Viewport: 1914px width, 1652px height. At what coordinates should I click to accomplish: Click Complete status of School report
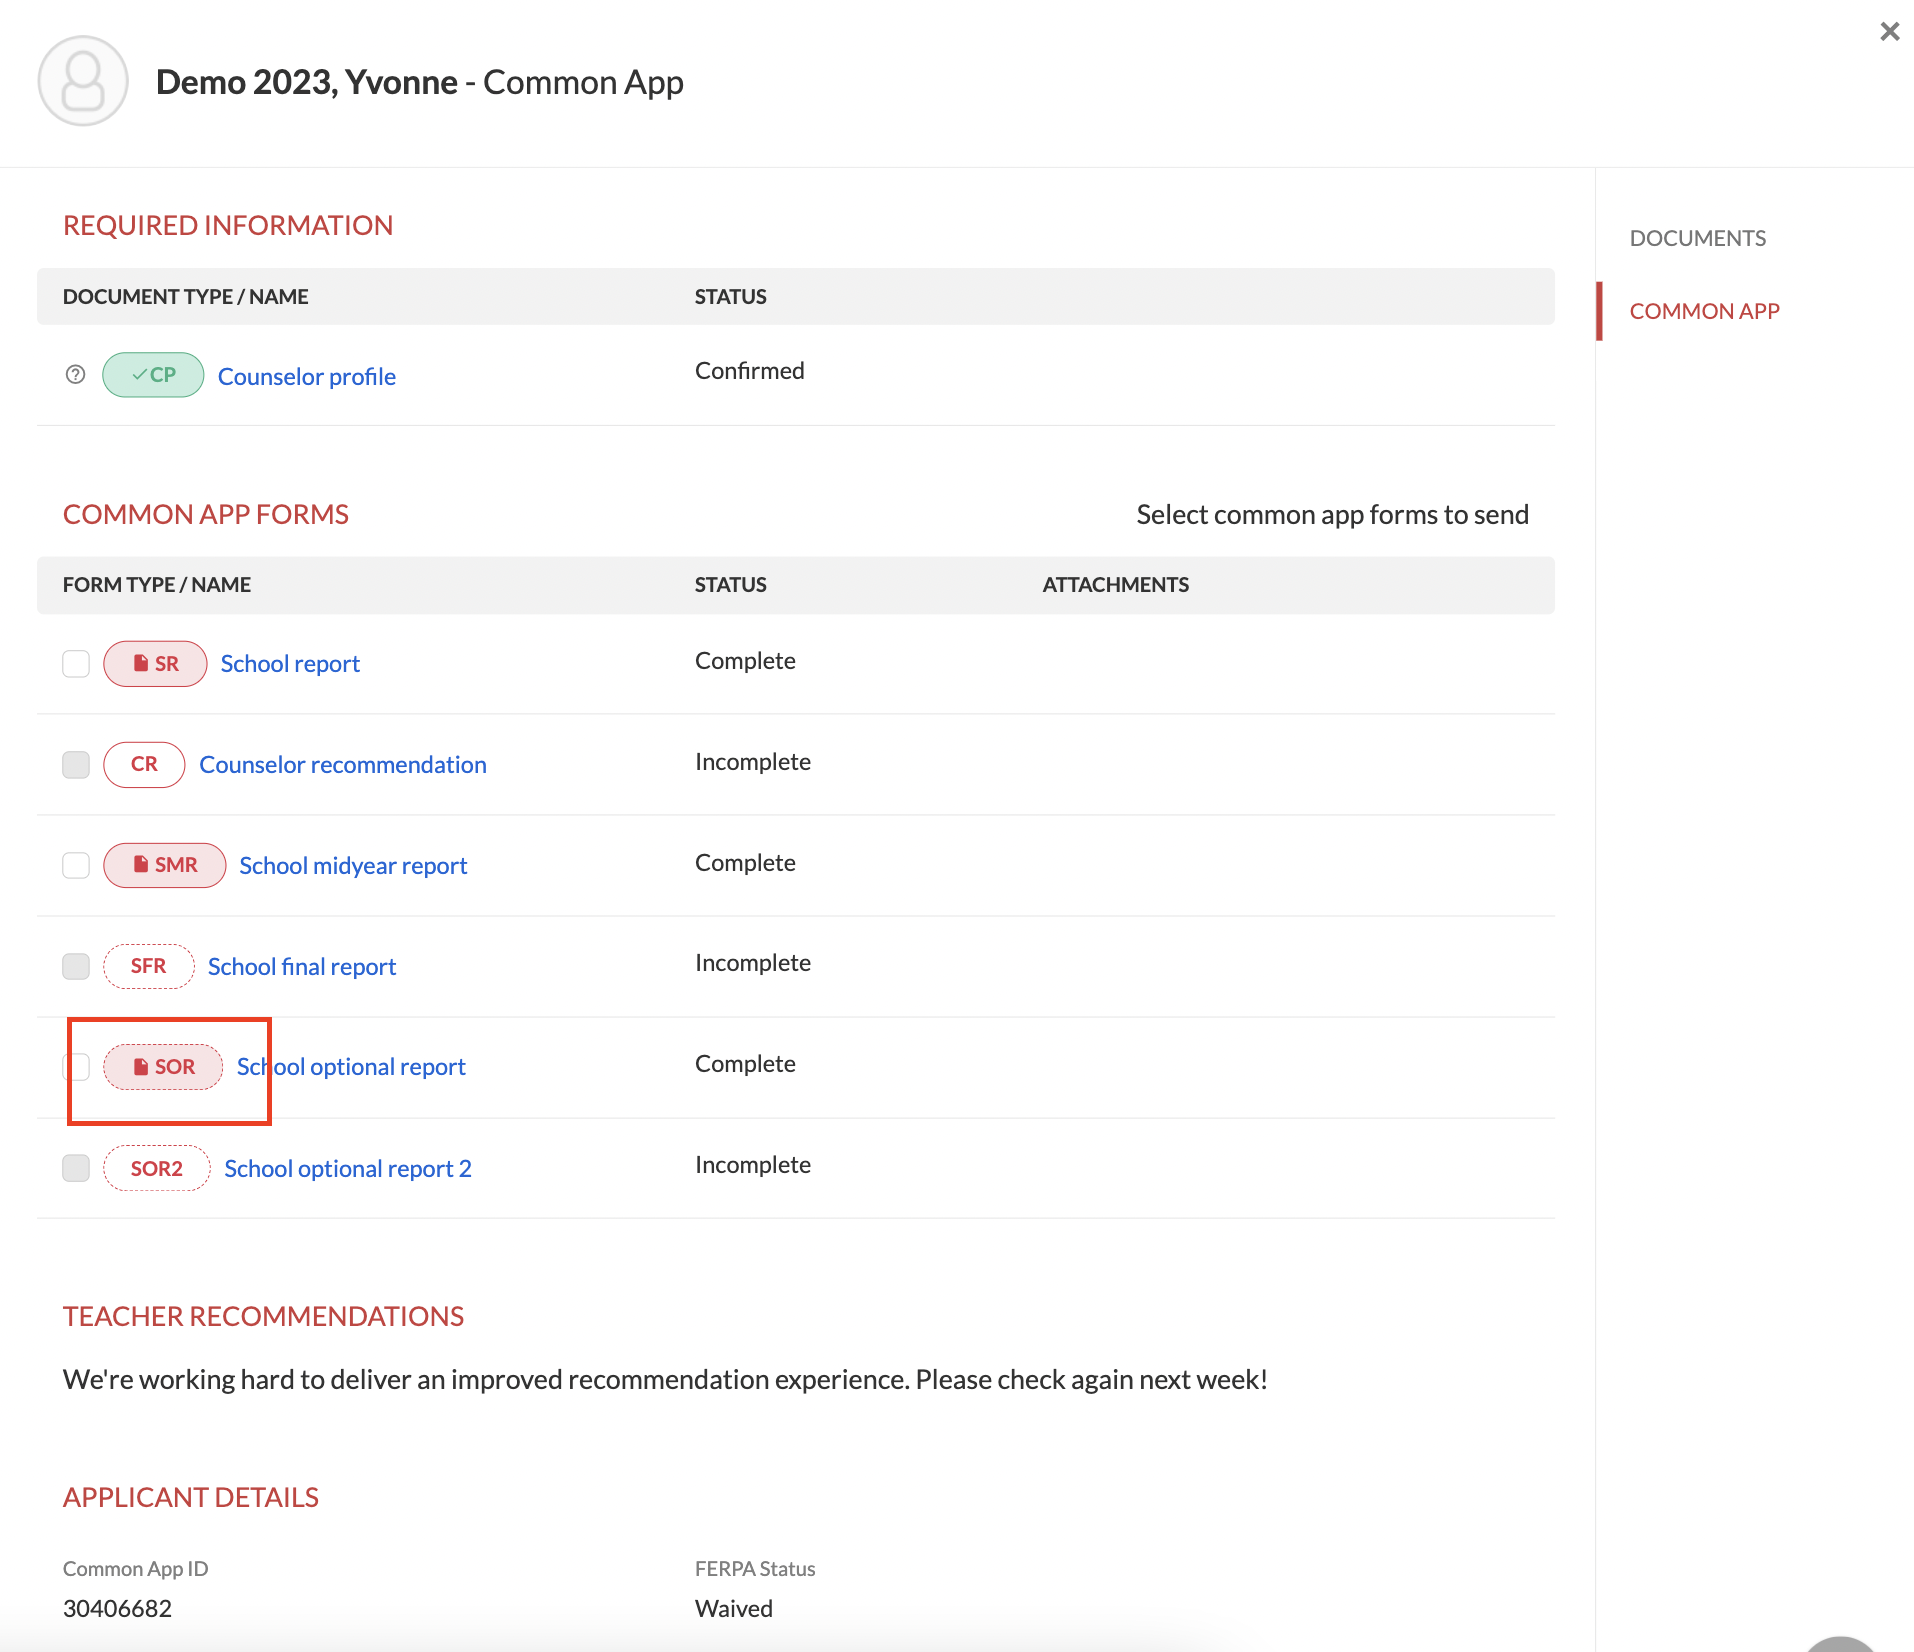(x=745, y=661)
